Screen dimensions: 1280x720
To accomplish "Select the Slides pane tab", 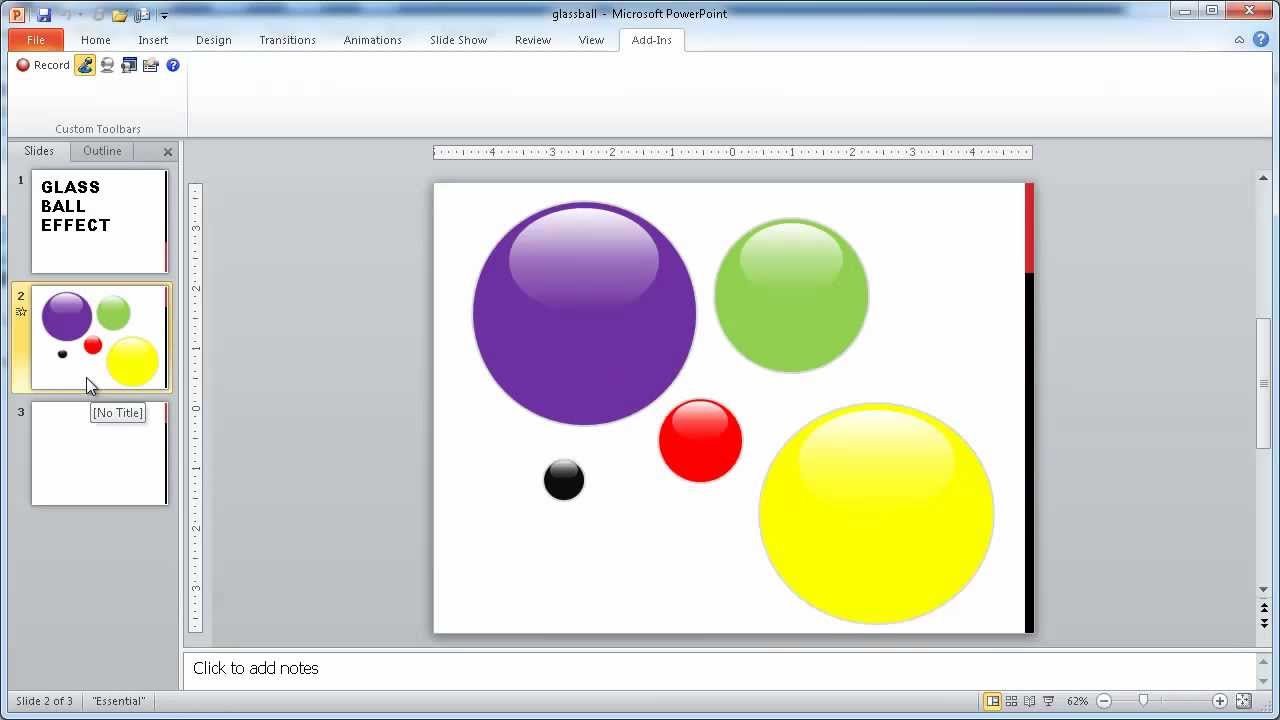I will tap(39, 151).
